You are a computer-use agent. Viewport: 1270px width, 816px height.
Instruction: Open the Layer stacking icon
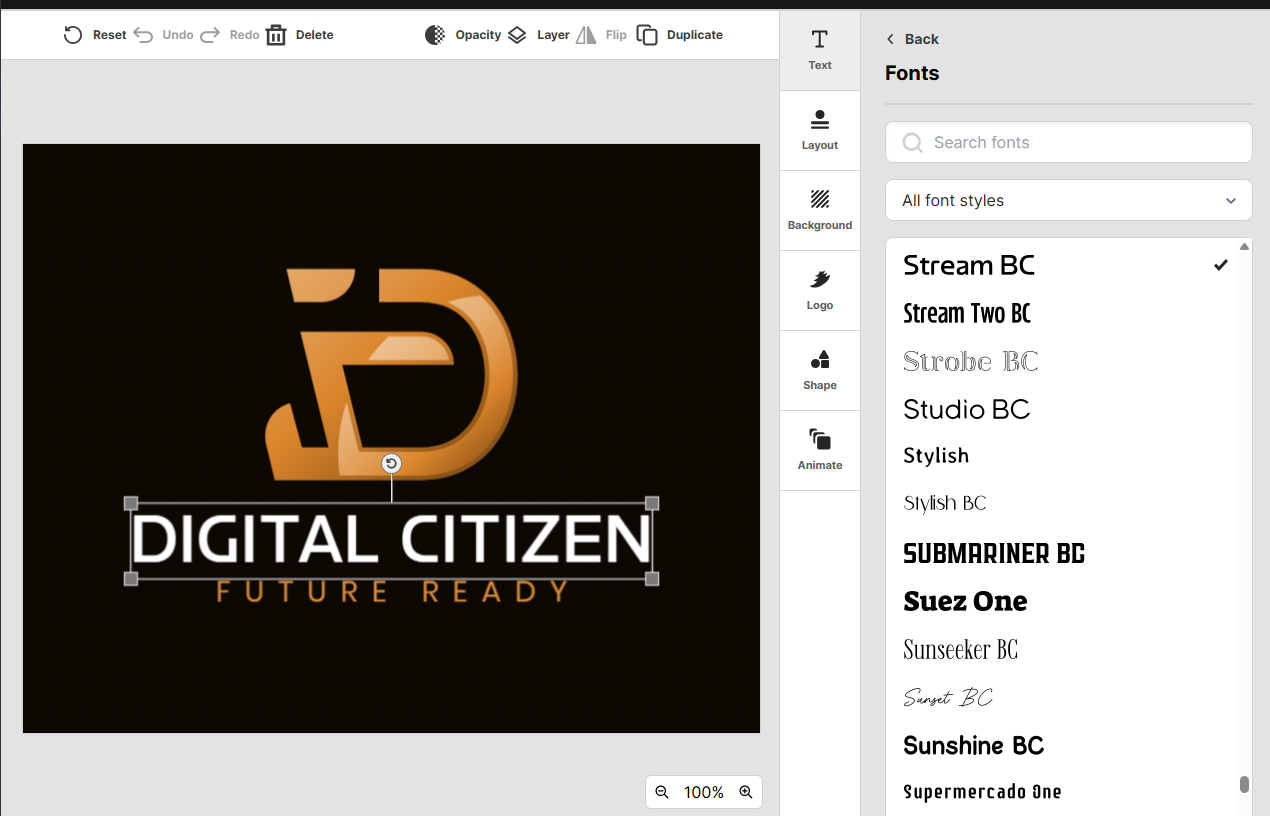[517, 35]
